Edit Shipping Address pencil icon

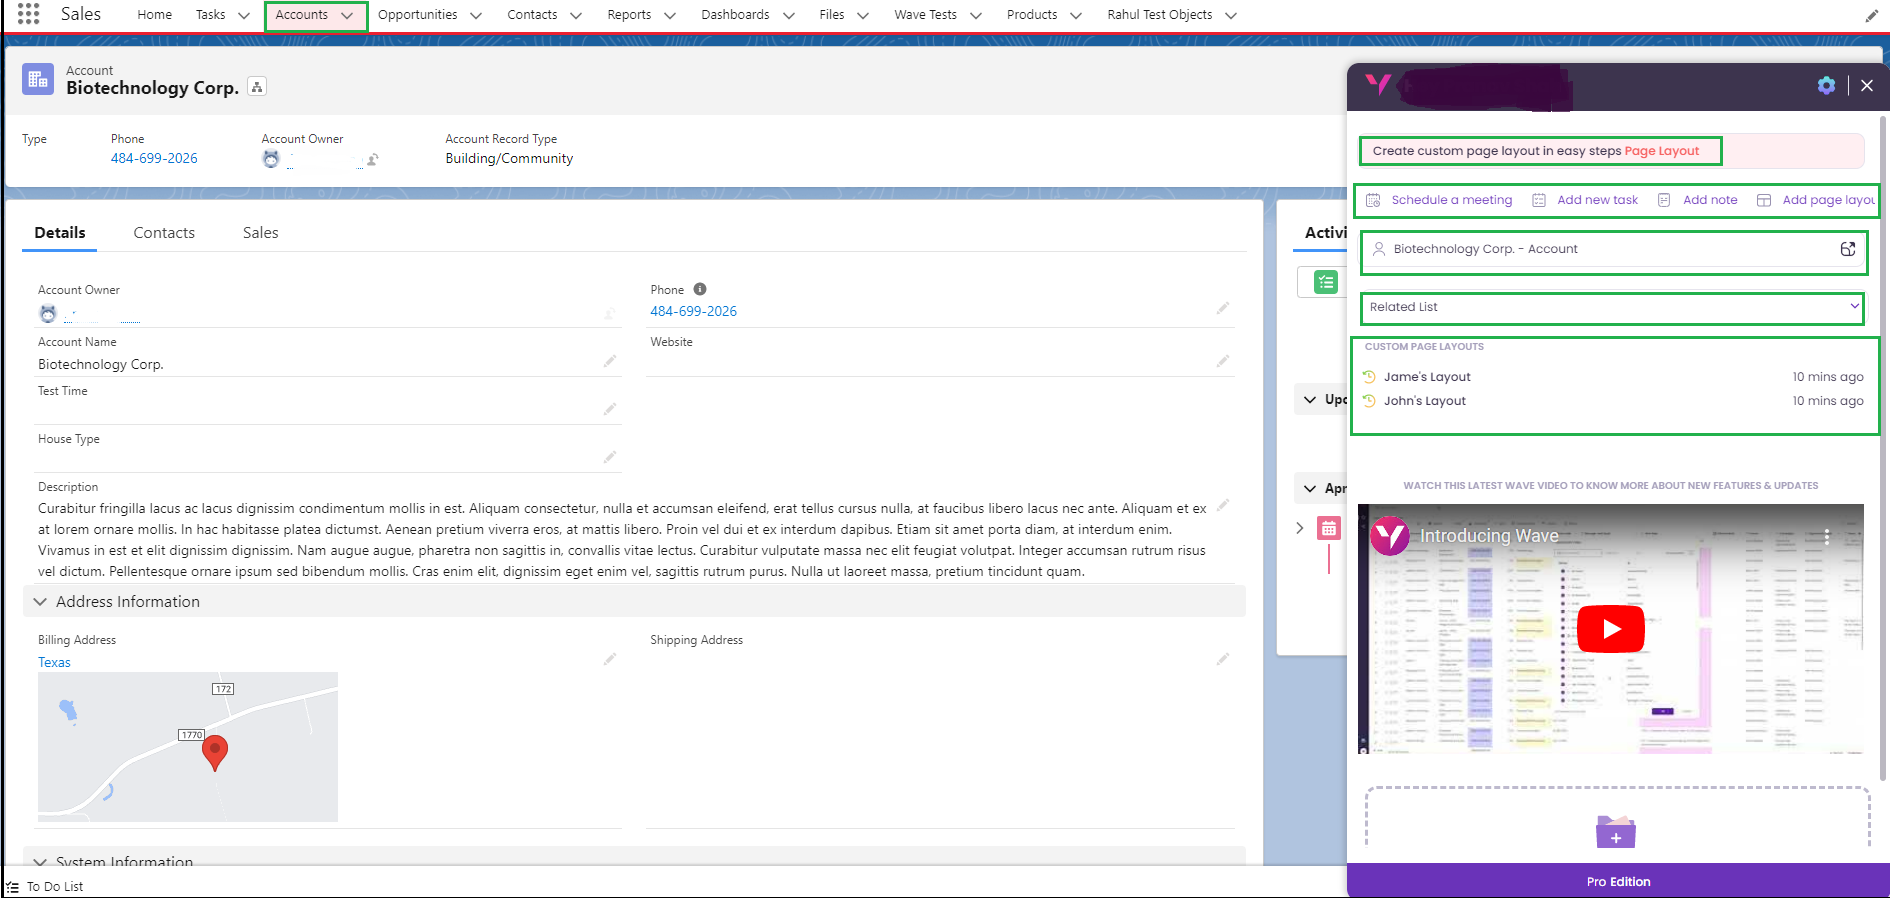1223,659
